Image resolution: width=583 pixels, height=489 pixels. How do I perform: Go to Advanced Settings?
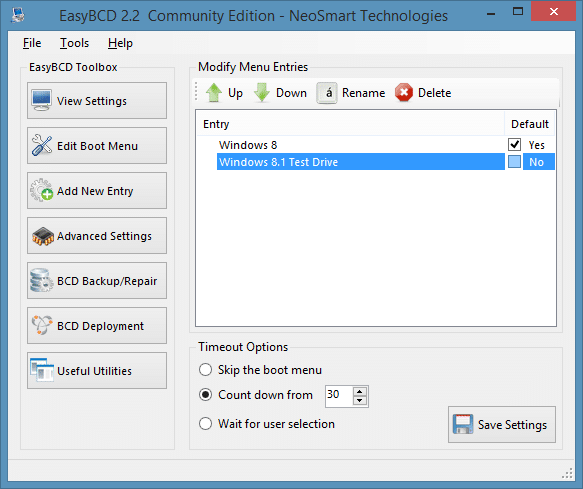(x=97, y=236)
